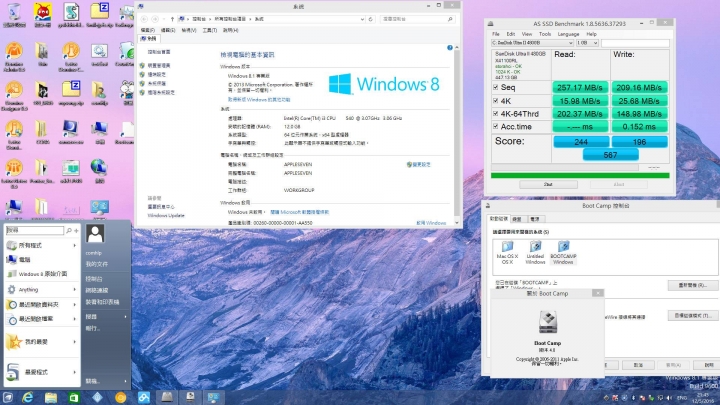This screenshot has width=720, height=405.
Task: Refresh the System window address bar
Action: pyautogui.click(x=371, y=19)
